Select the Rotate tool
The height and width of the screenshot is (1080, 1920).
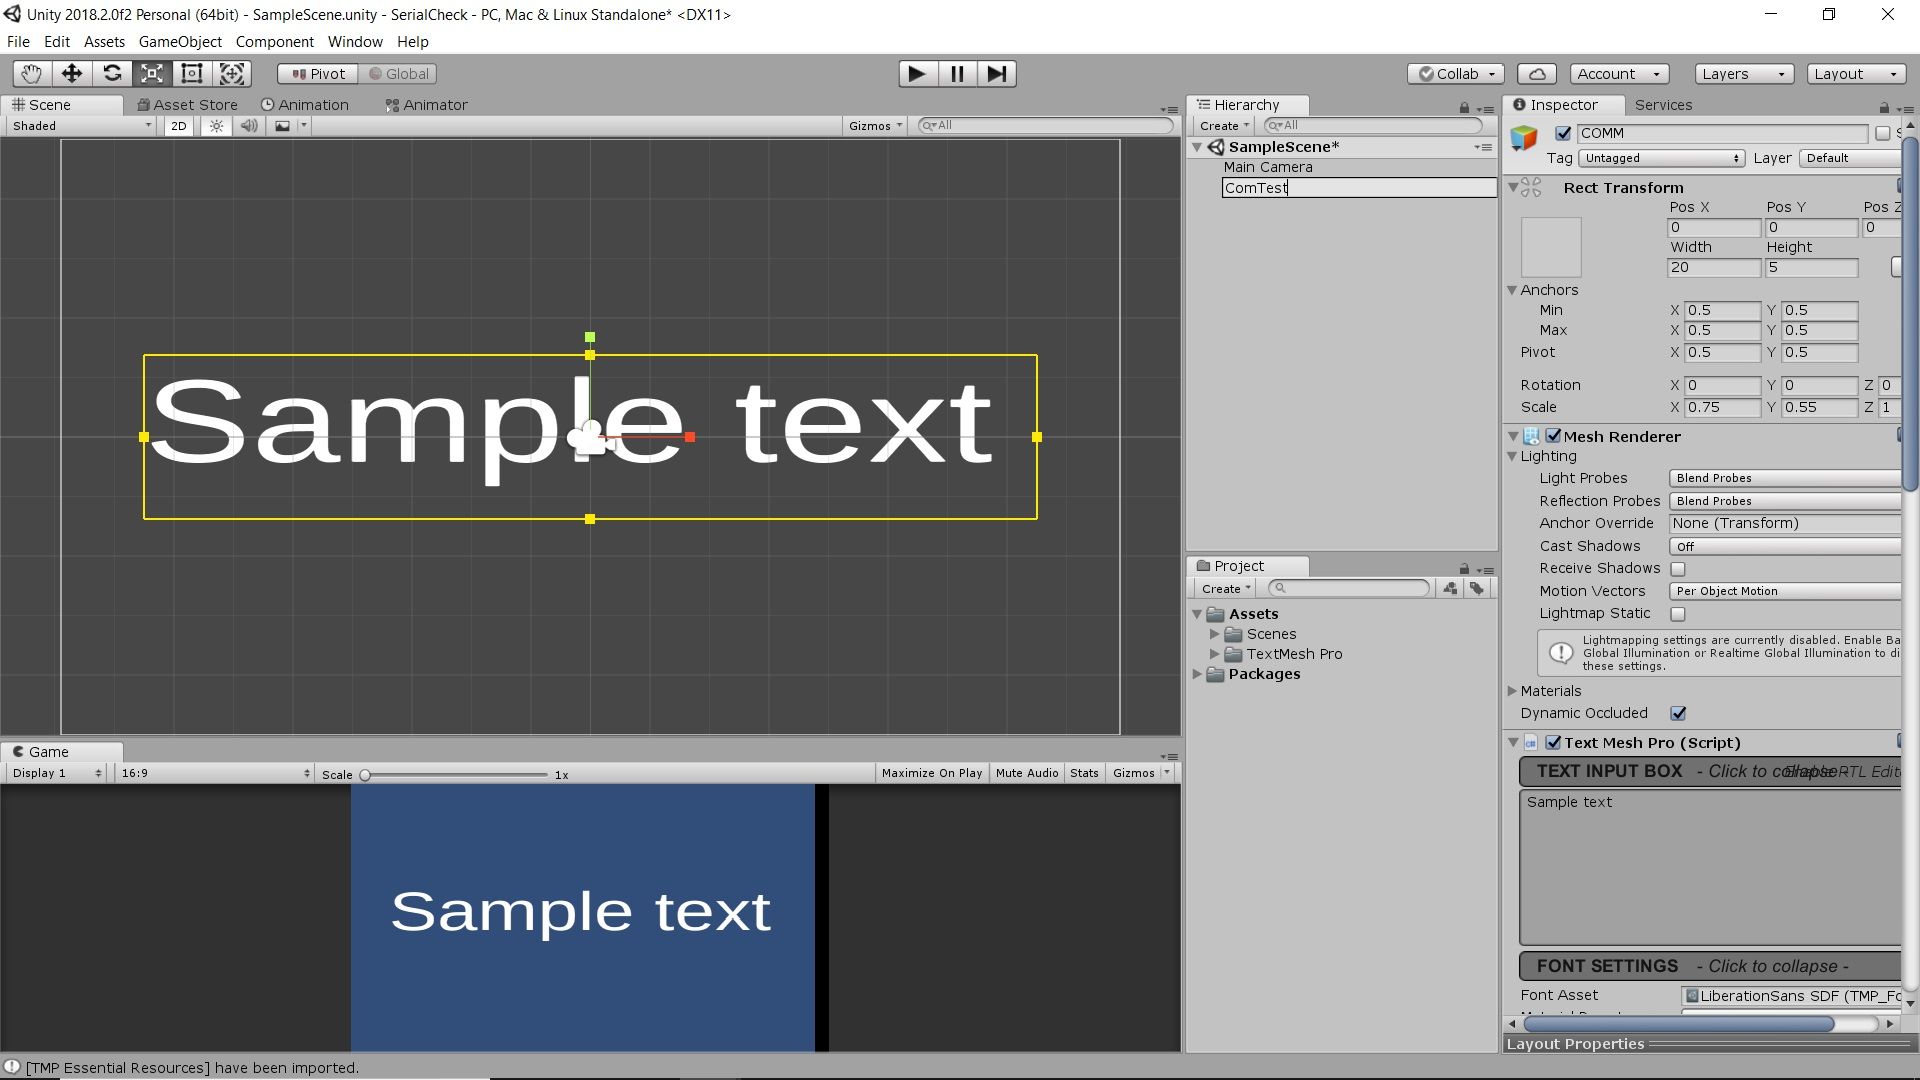[x=111, y=73]
